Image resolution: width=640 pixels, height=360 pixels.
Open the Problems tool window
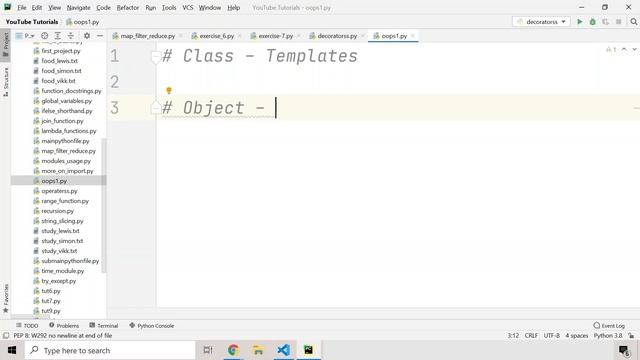pos(64,325)
